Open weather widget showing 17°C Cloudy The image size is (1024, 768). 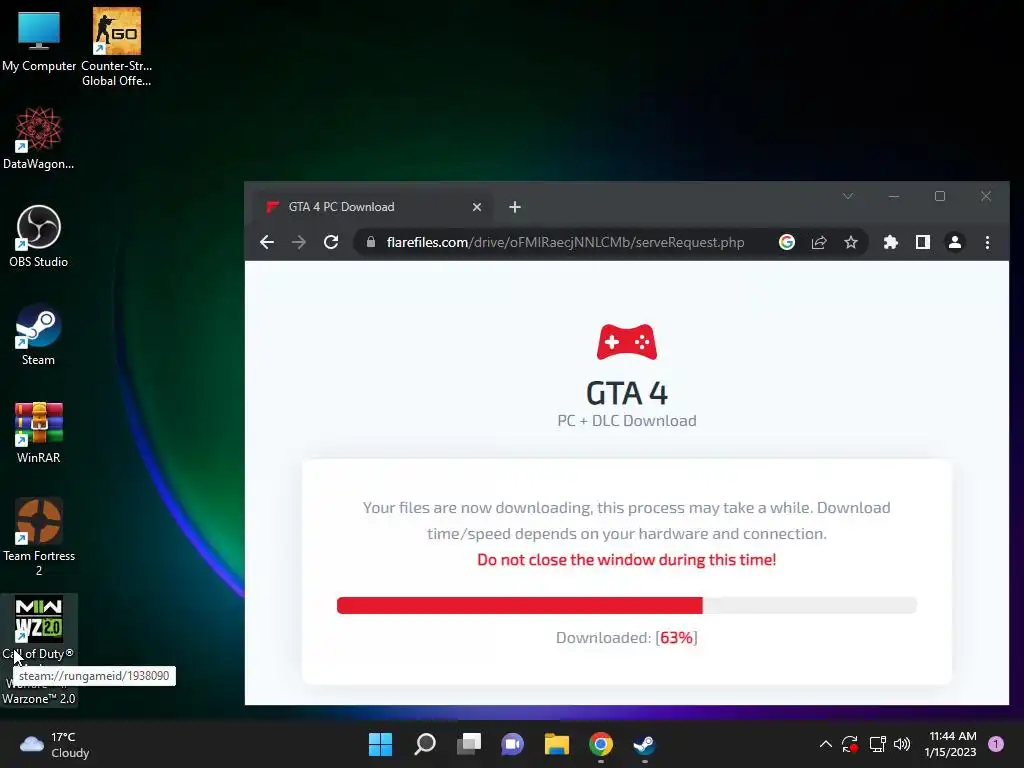coord(55,744)
